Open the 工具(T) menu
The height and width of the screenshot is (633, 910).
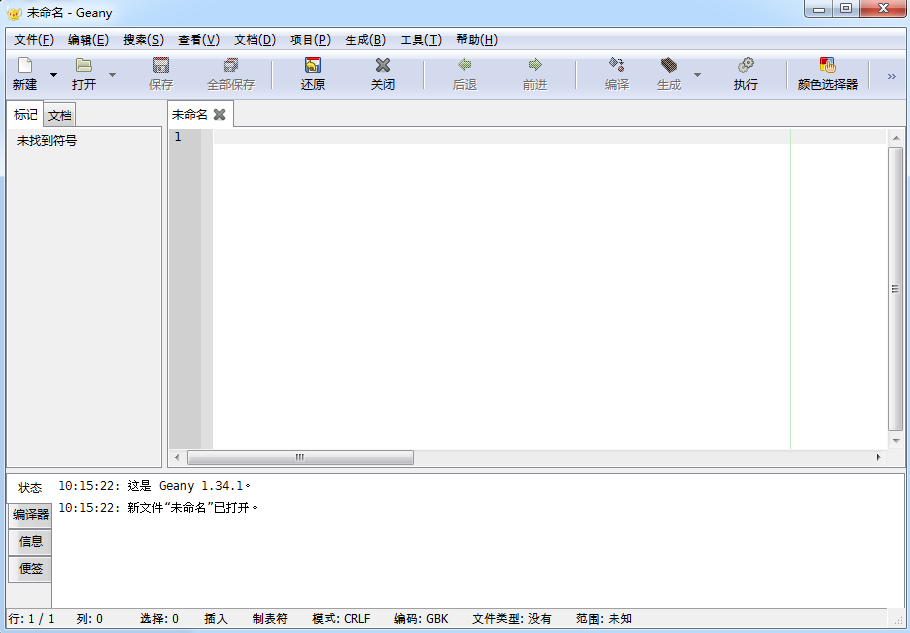421,40
